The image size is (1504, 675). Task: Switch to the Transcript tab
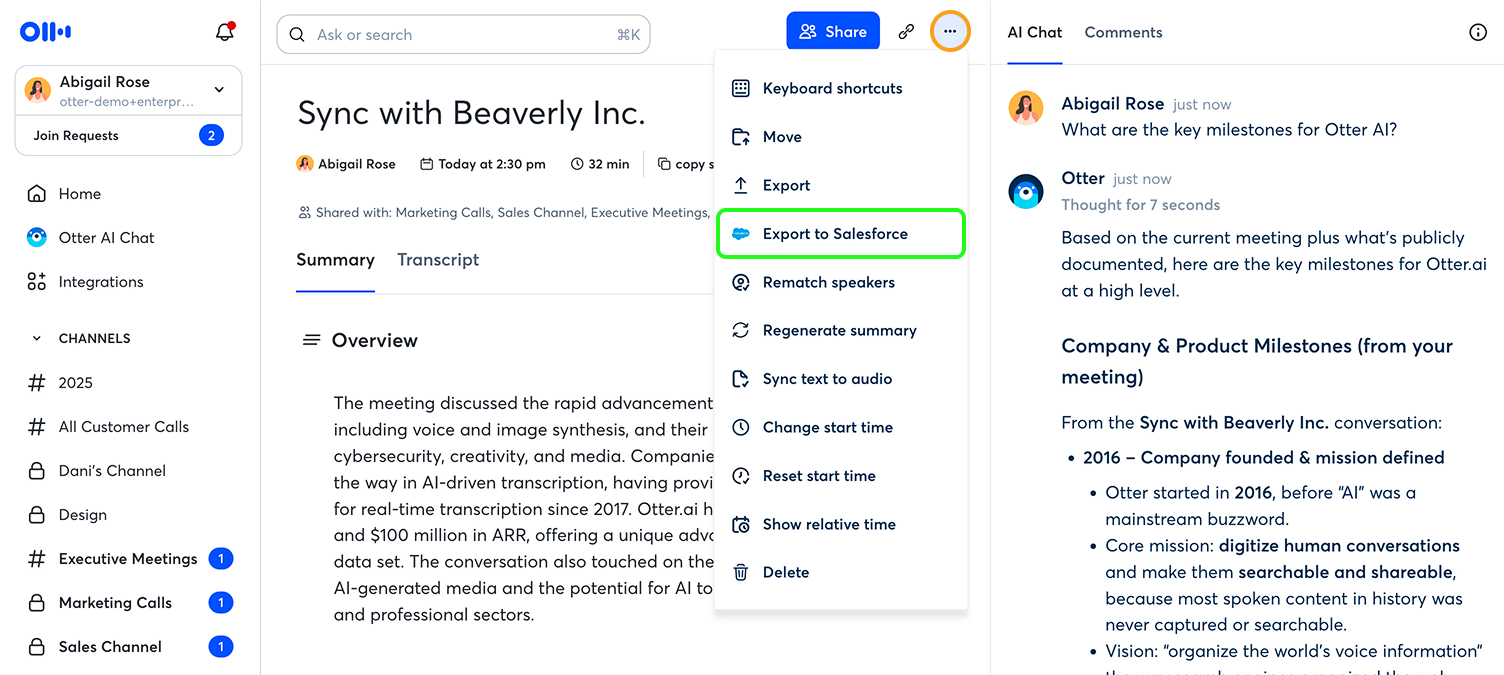point(438,260)
